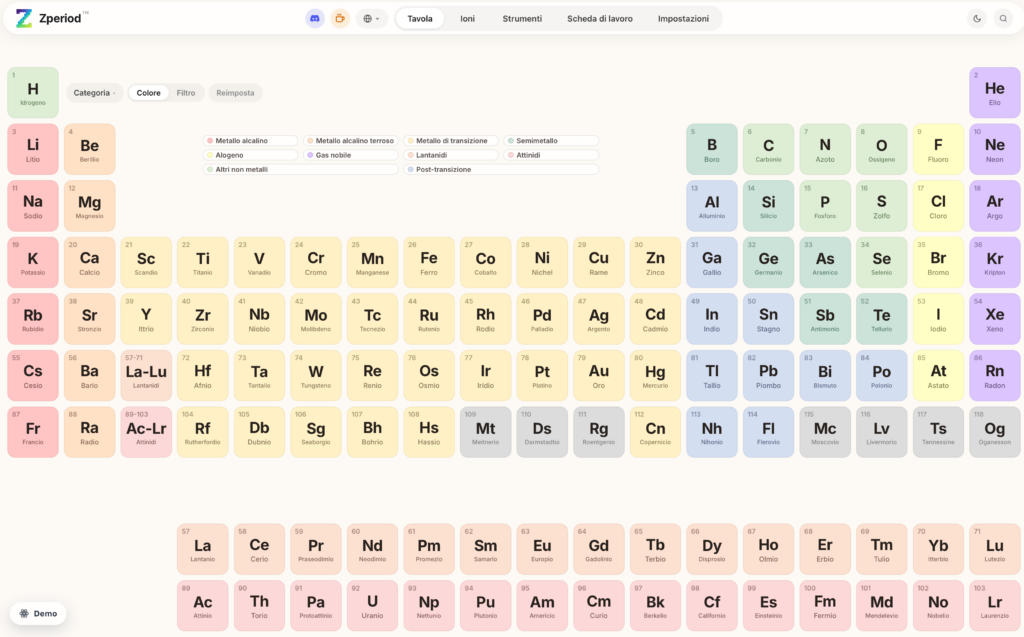Select the Colore mode toggle
The width and height of the screenshot is (1024, 637).
click(148, 93)
